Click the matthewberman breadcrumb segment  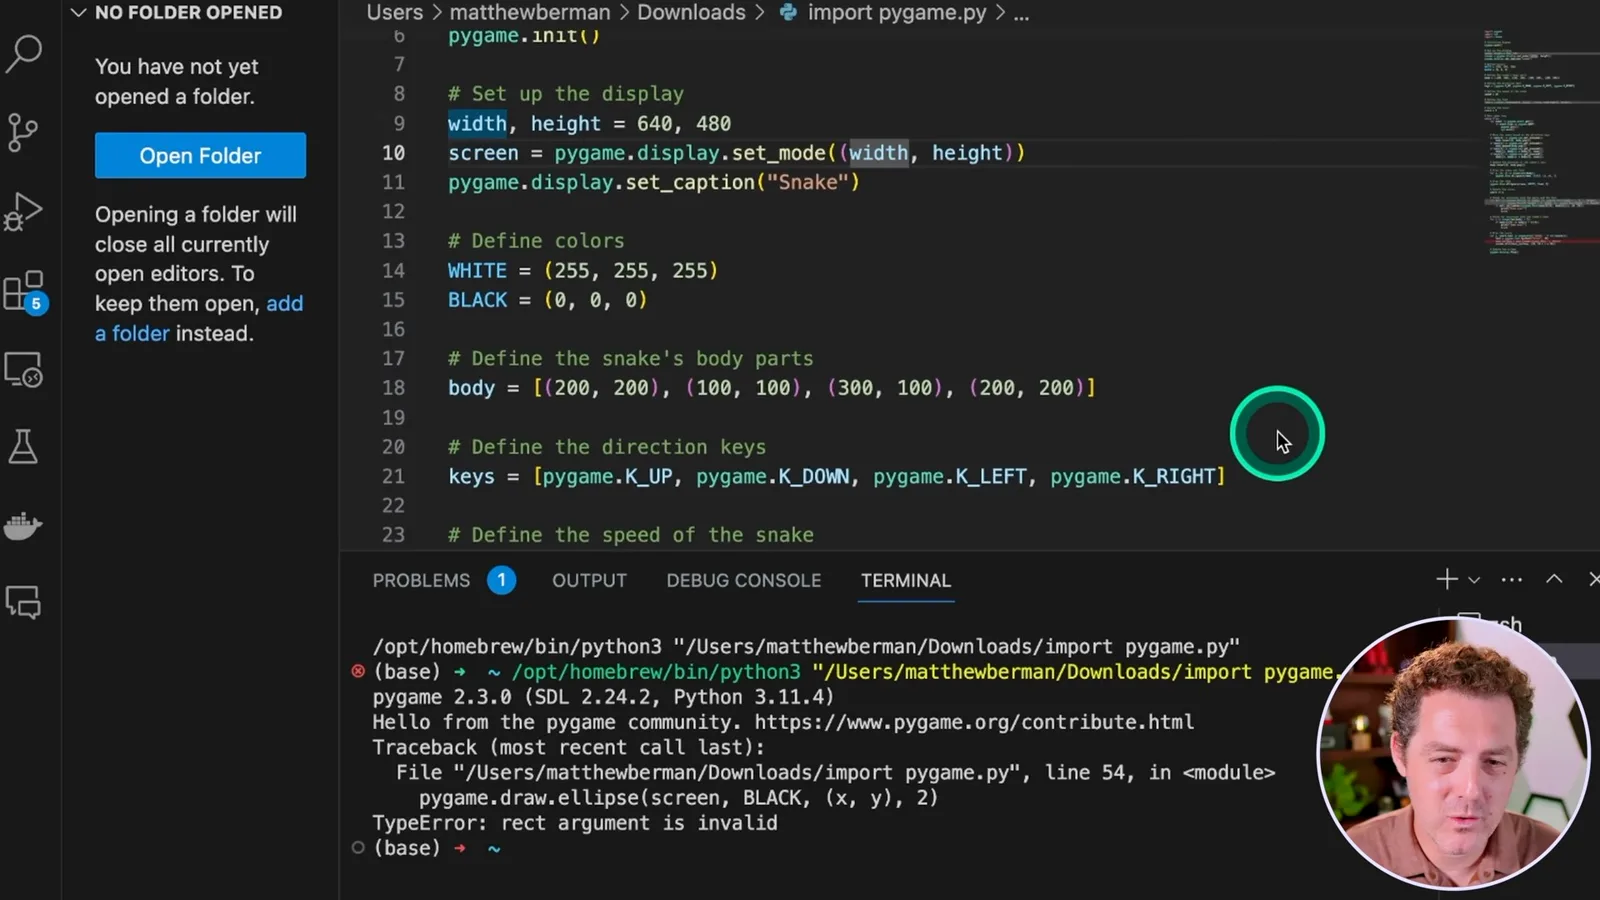click(529, 12)
